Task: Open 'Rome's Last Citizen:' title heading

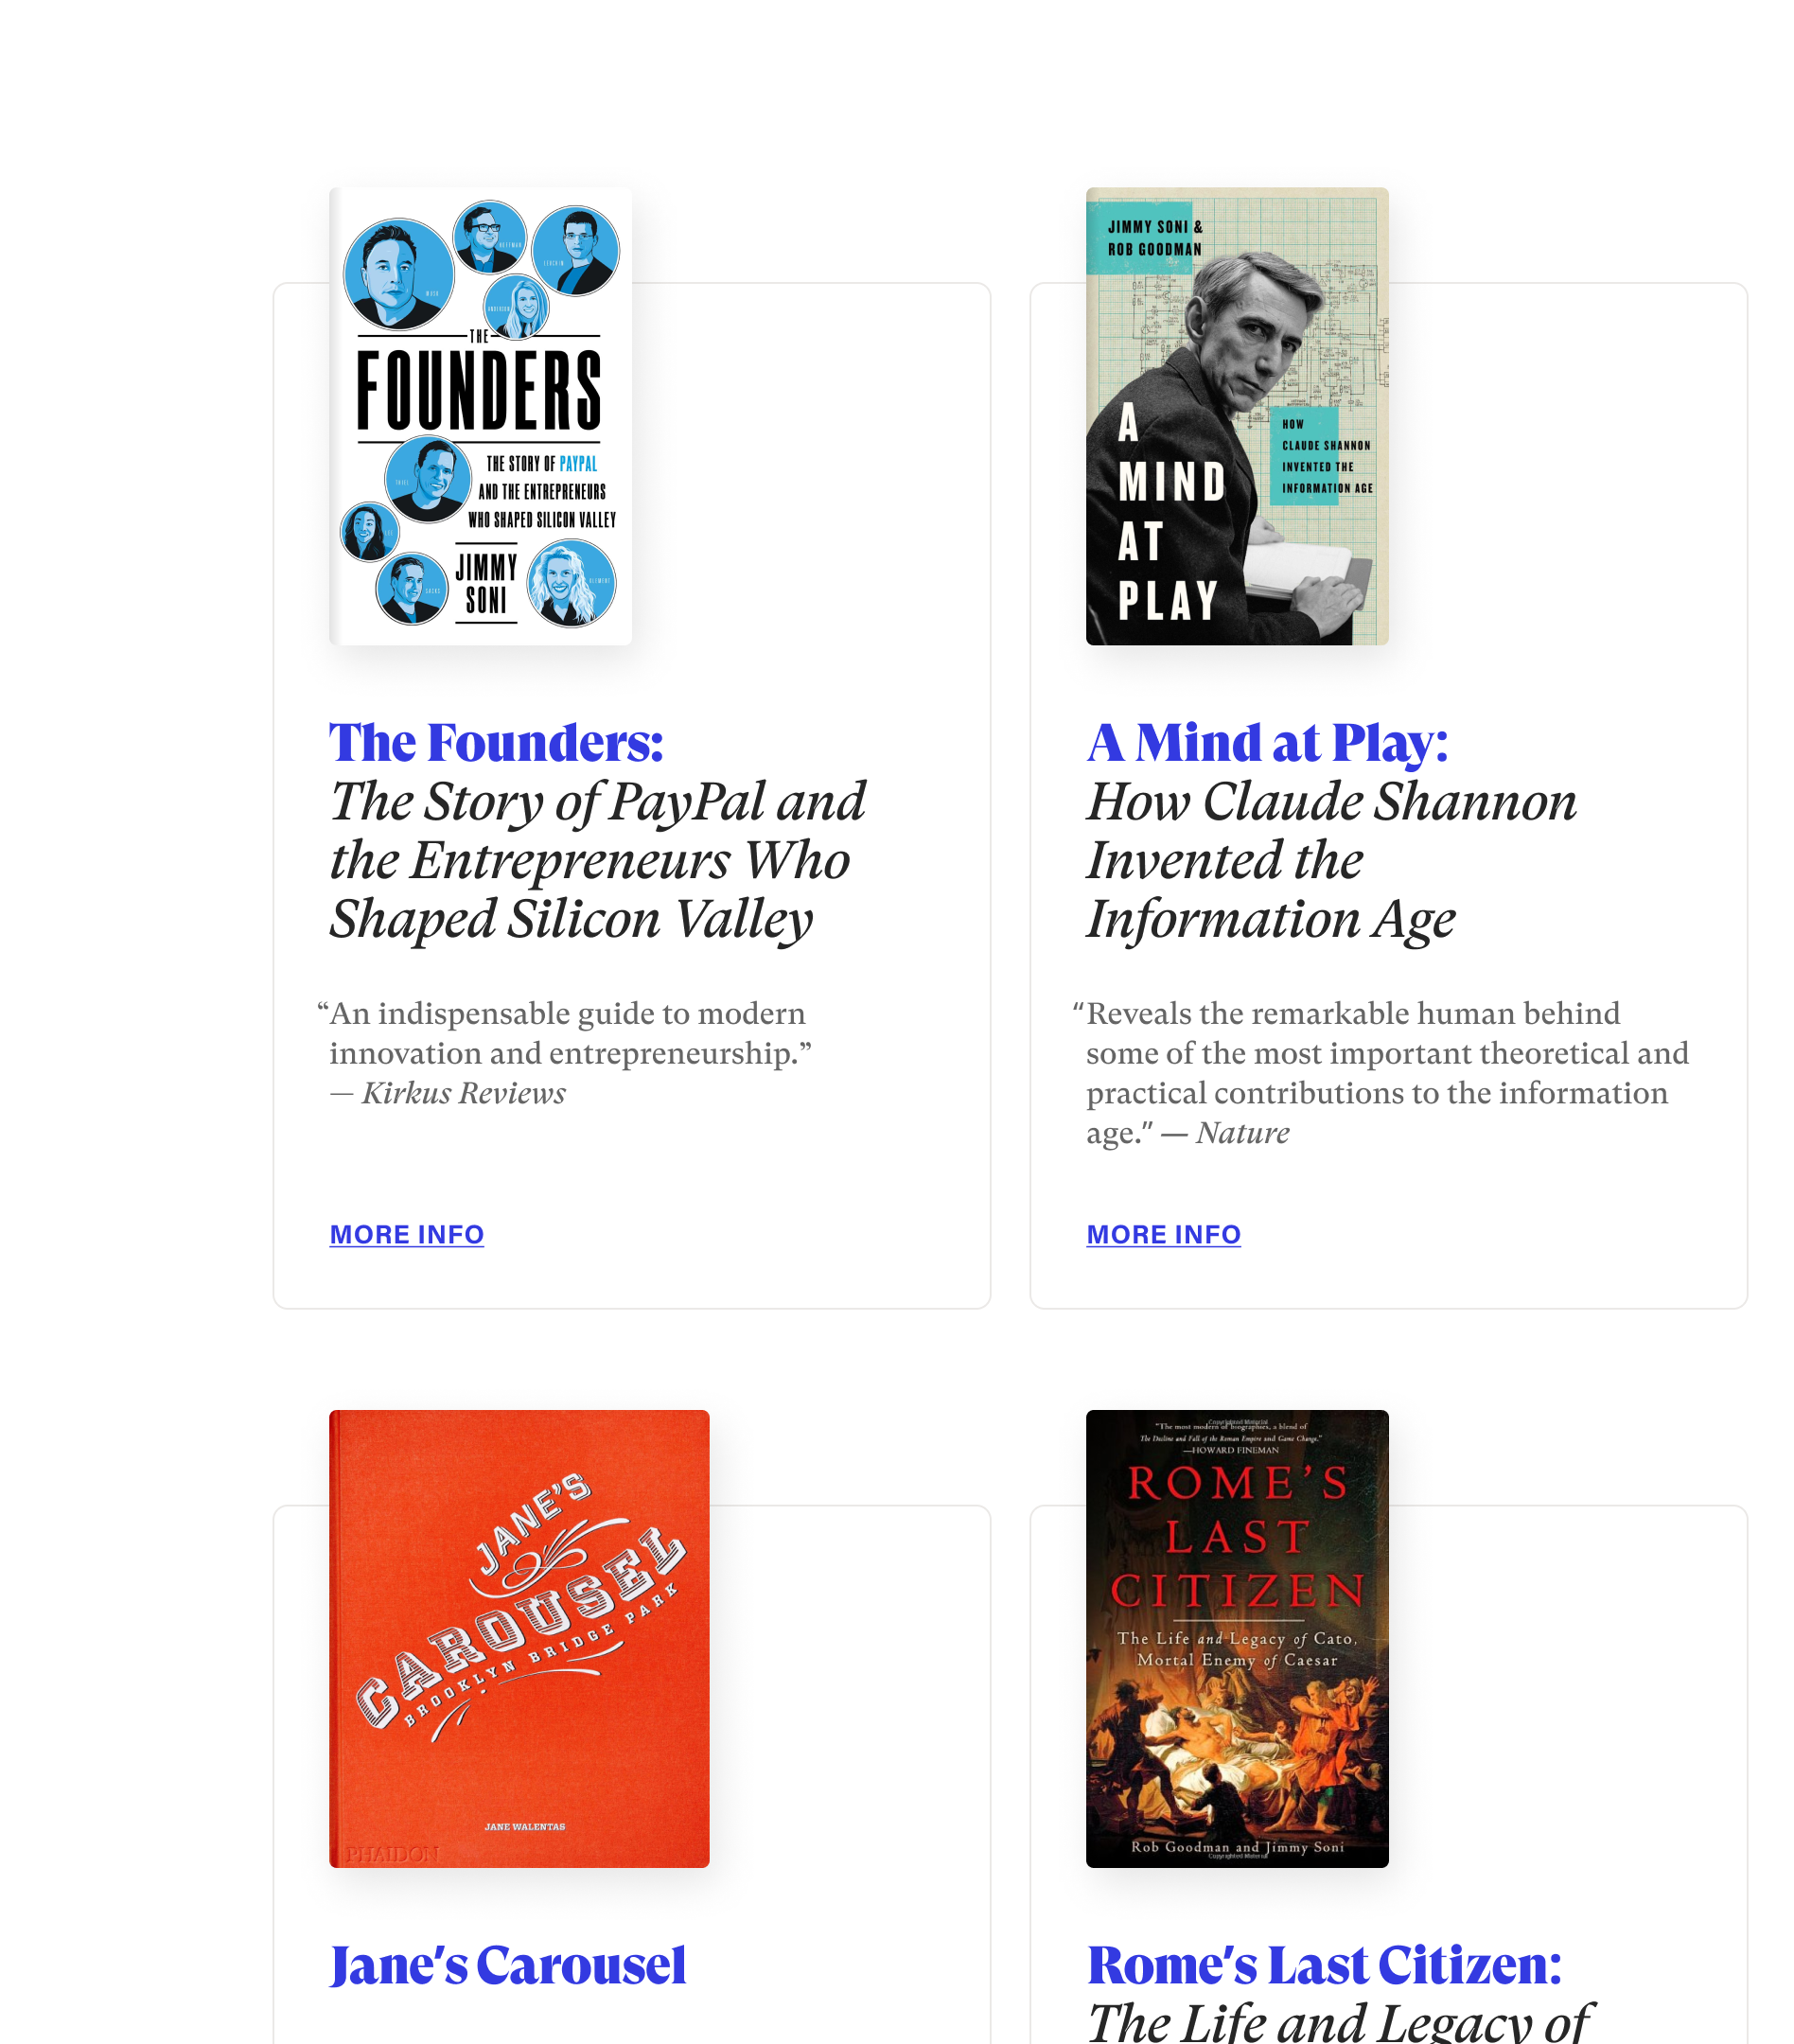Action: click(1324, 1966)
